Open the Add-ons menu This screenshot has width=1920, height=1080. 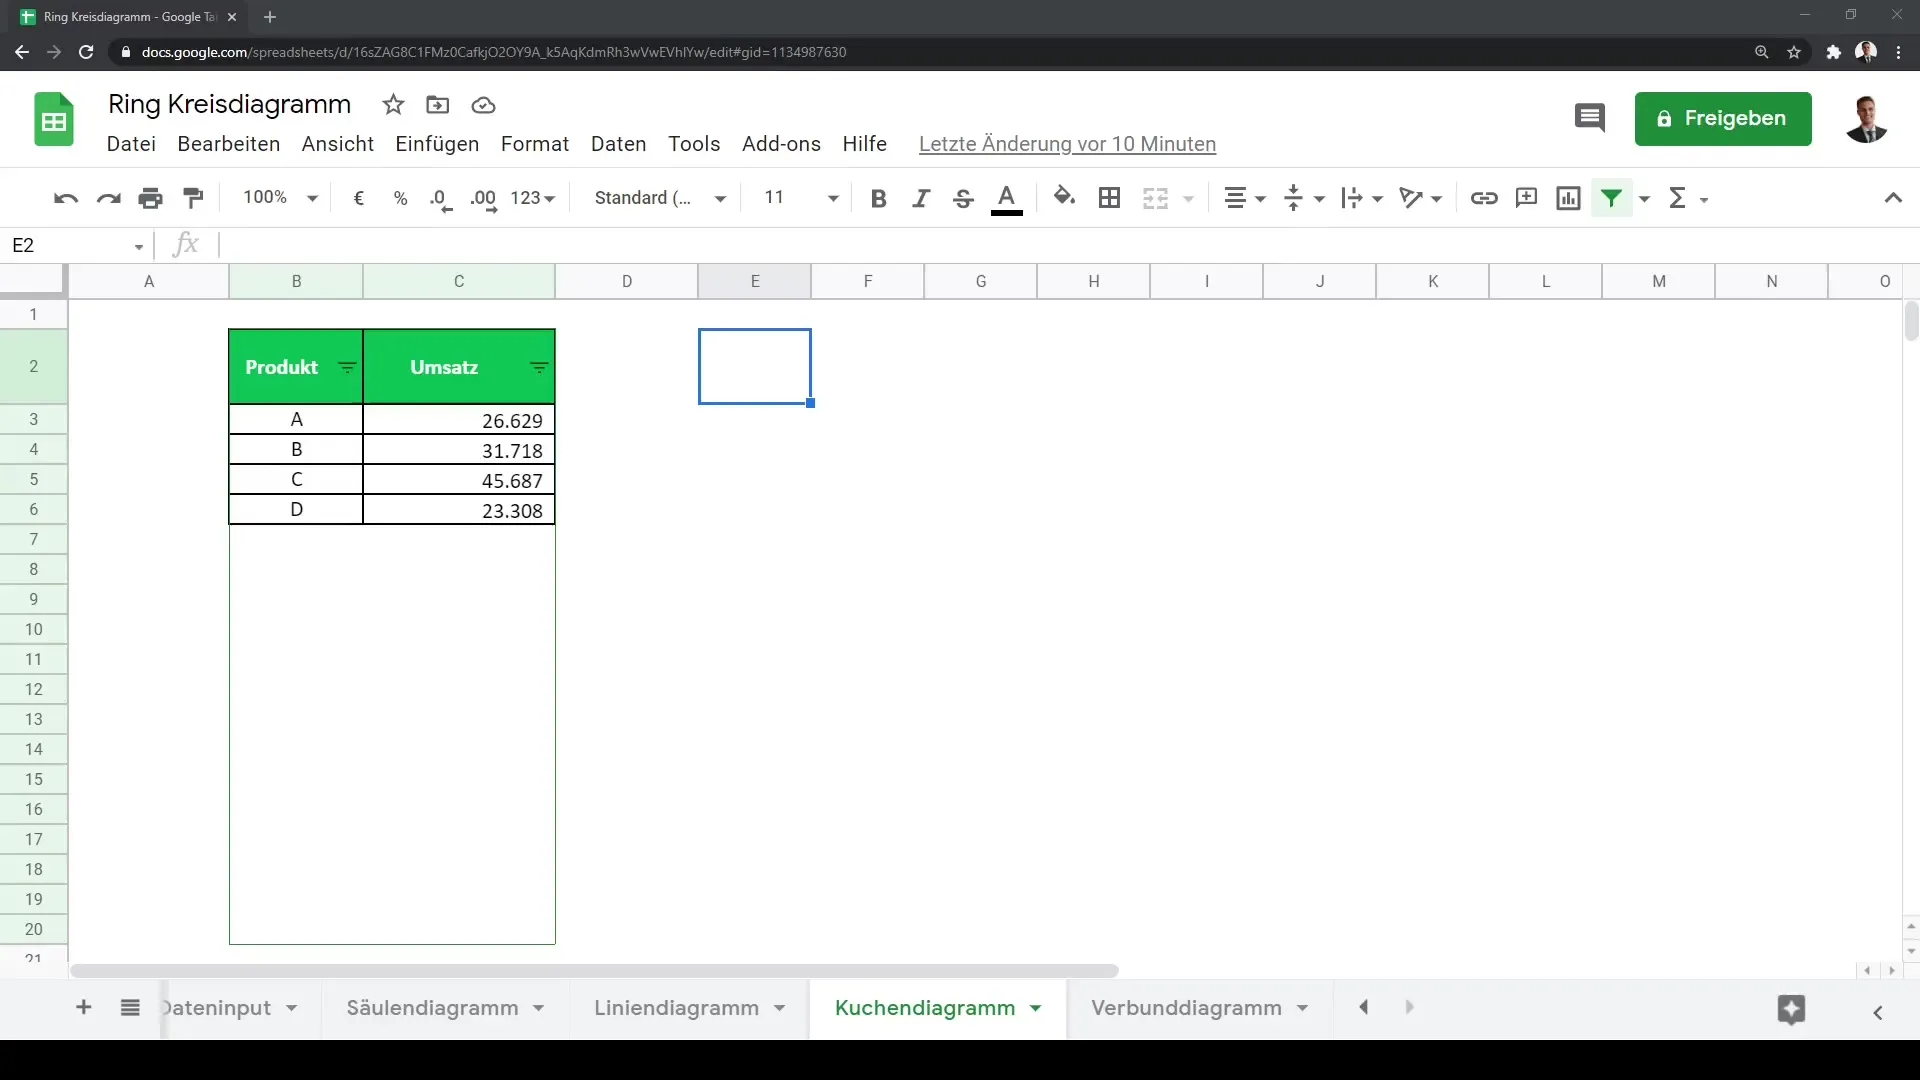pyautogui.click(x=781, y=144)
